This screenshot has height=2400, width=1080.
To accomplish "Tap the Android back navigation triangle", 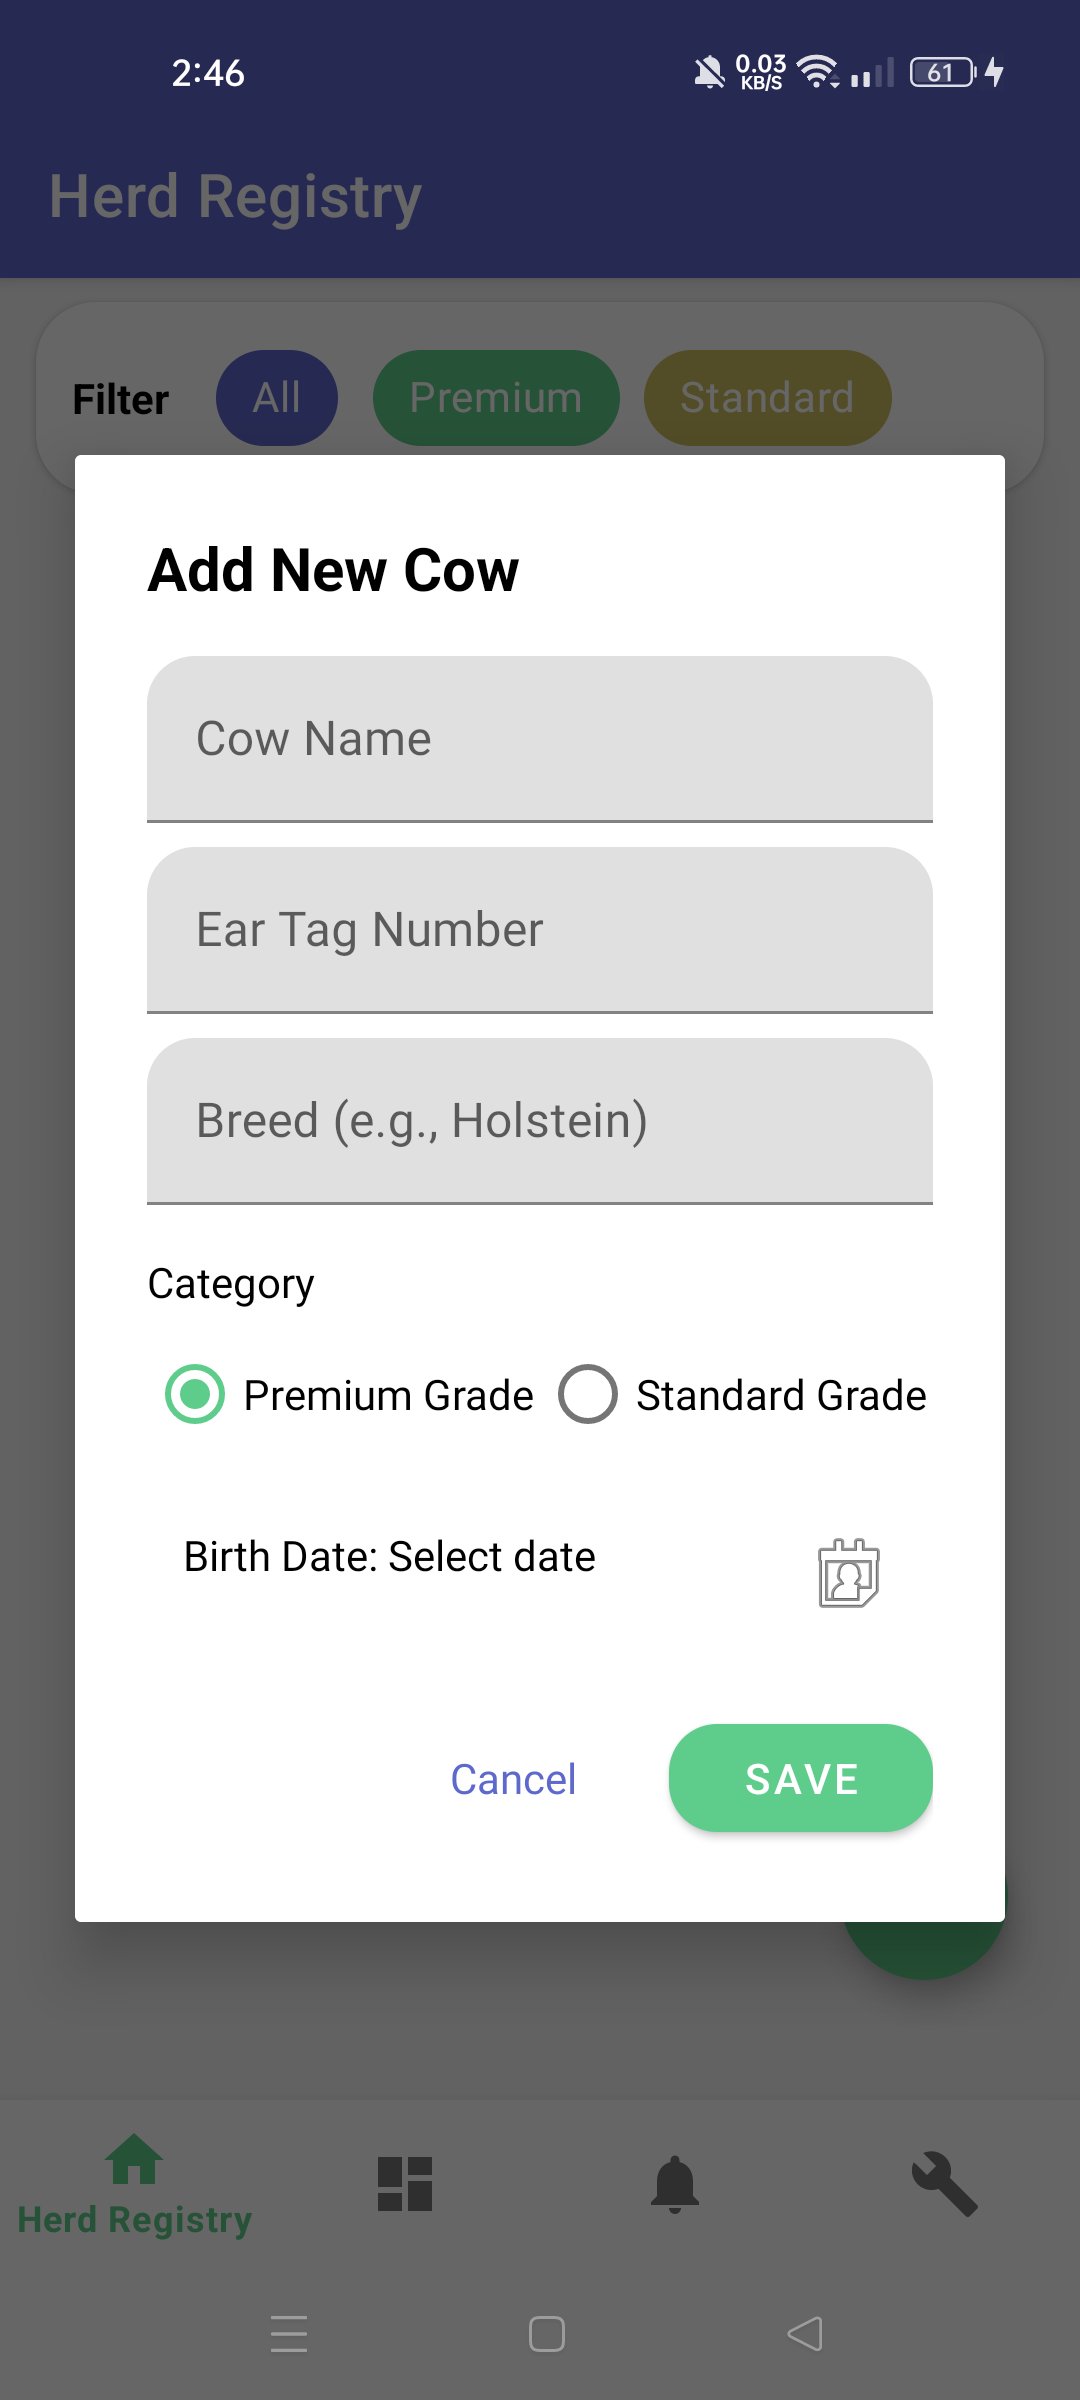I will pos(805,2334).
